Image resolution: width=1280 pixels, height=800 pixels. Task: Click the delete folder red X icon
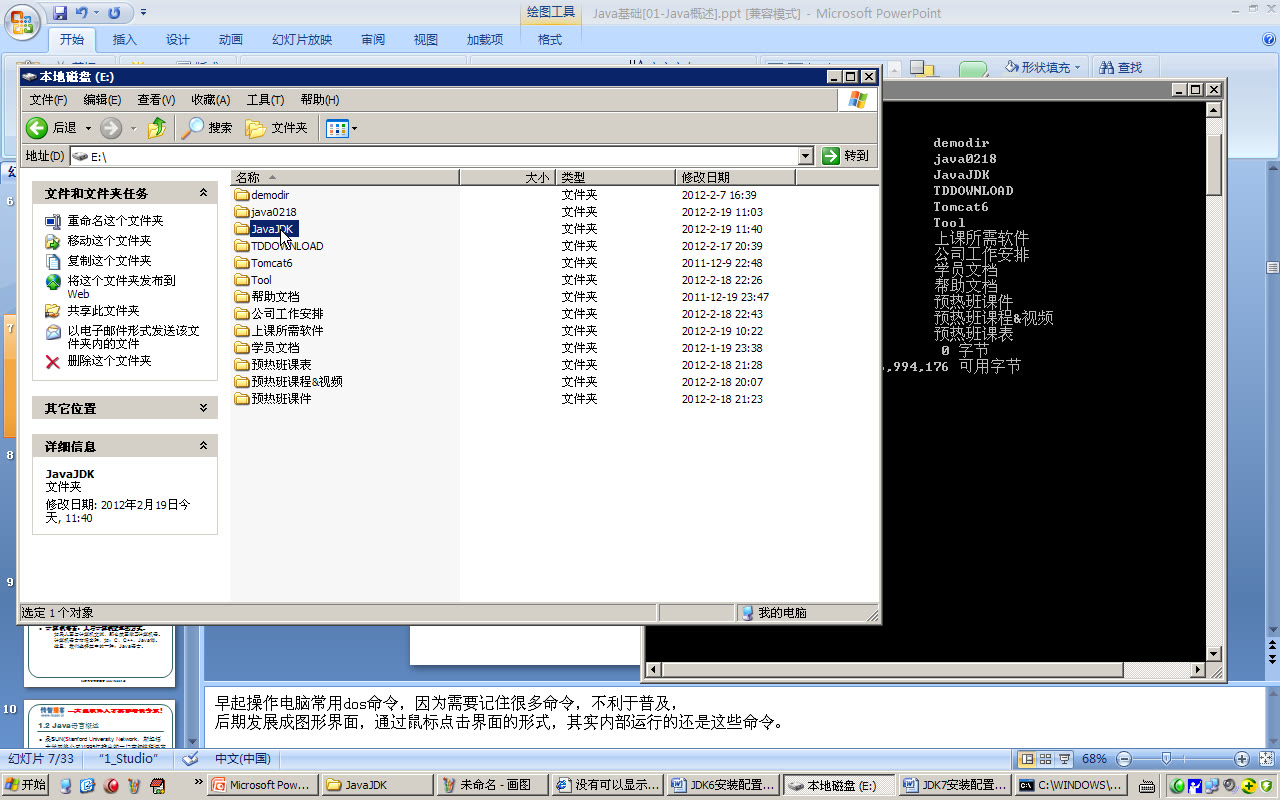click(53, 361)
